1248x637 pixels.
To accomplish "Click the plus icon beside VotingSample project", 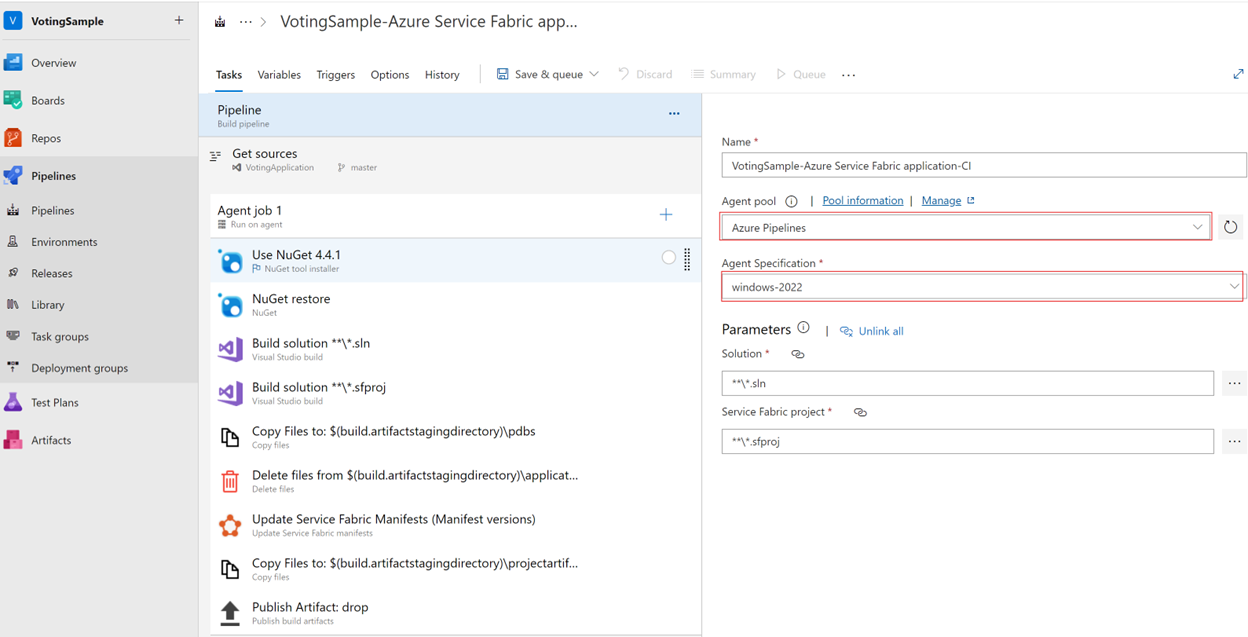I will tap(179, 20).
